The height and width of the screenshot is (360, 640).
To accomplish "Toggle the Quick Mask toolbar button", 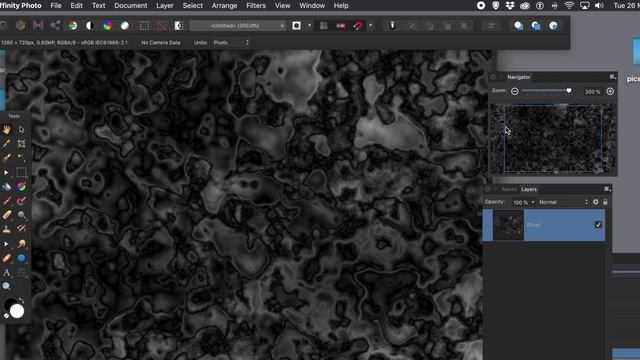I will 297,26.
